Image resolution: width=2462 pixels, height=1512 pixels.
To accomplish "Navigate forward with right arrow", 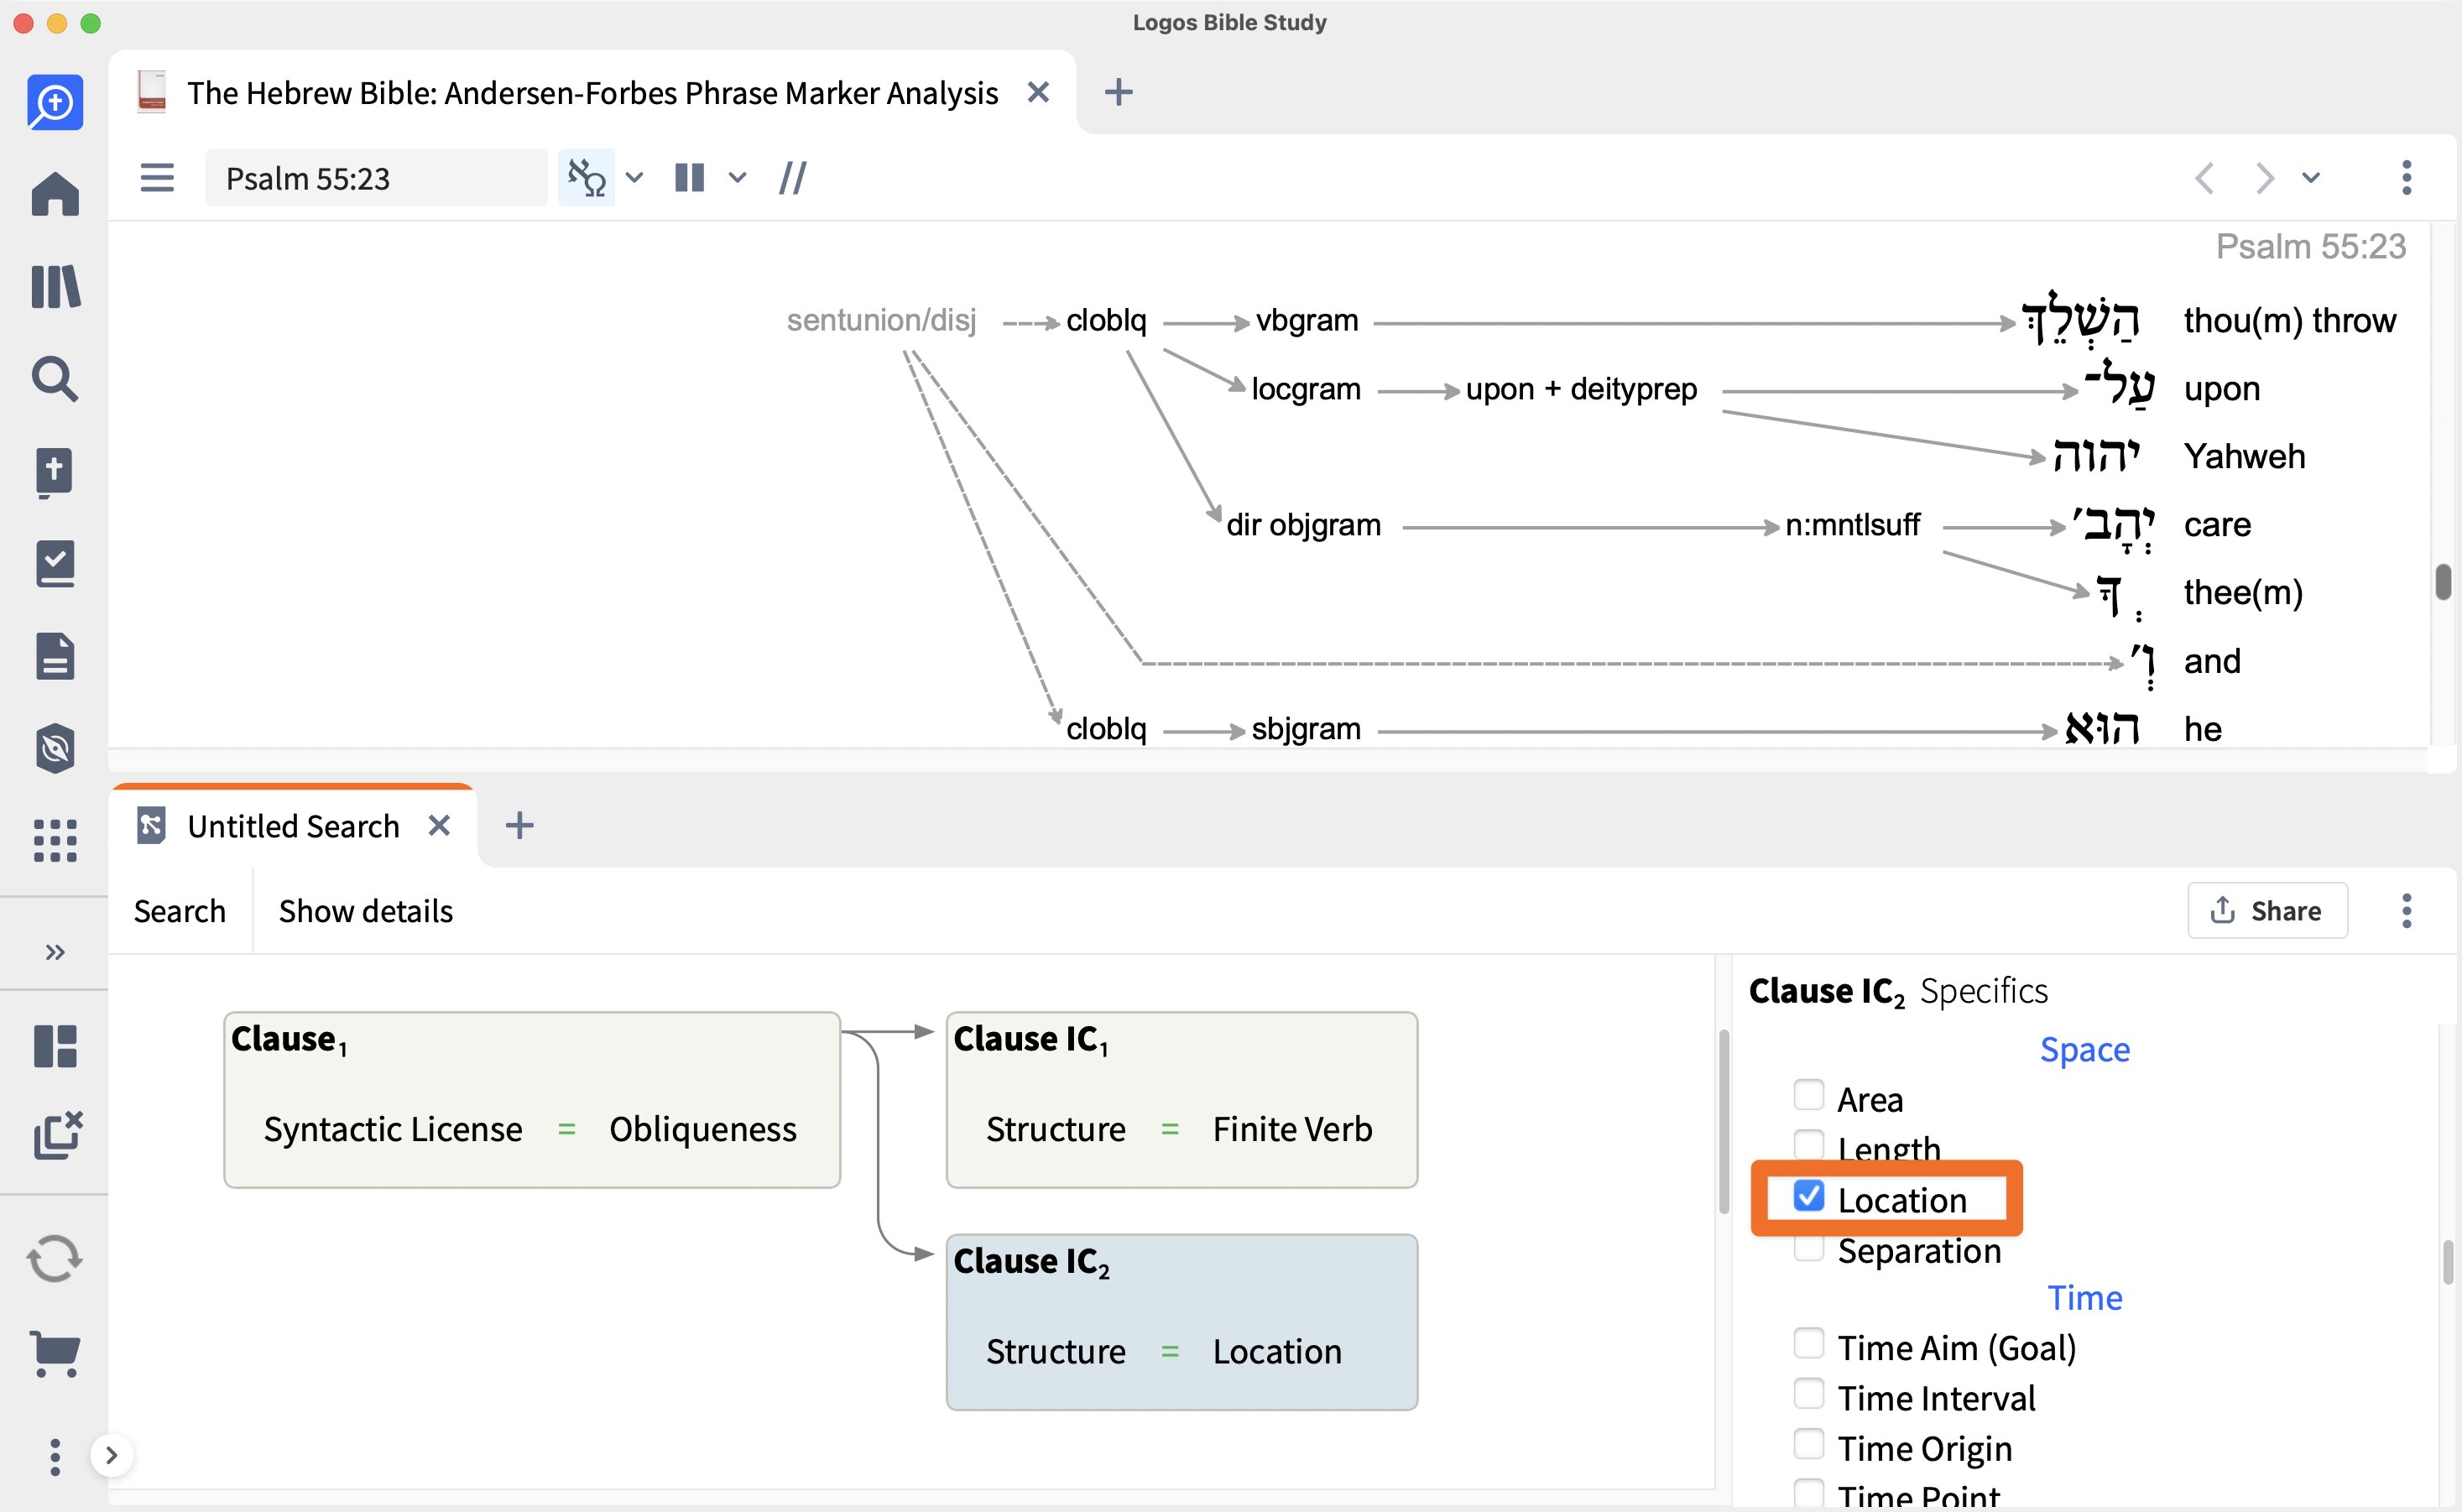I will (2264, 178).
